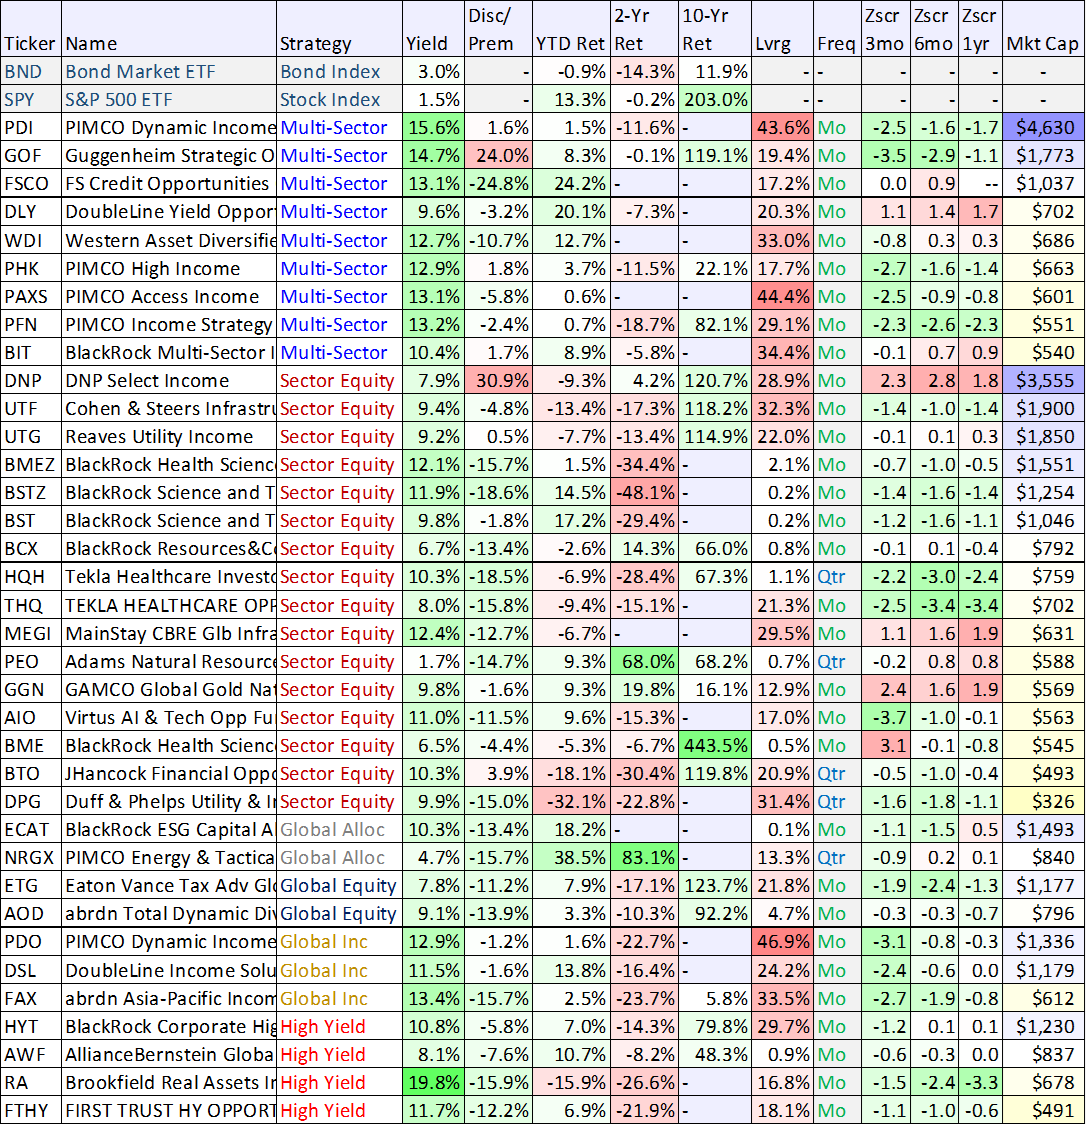Click DSL Global Inc strategy cell
The width and height of the screenshot is (1086, 1125).
point(339,971)
